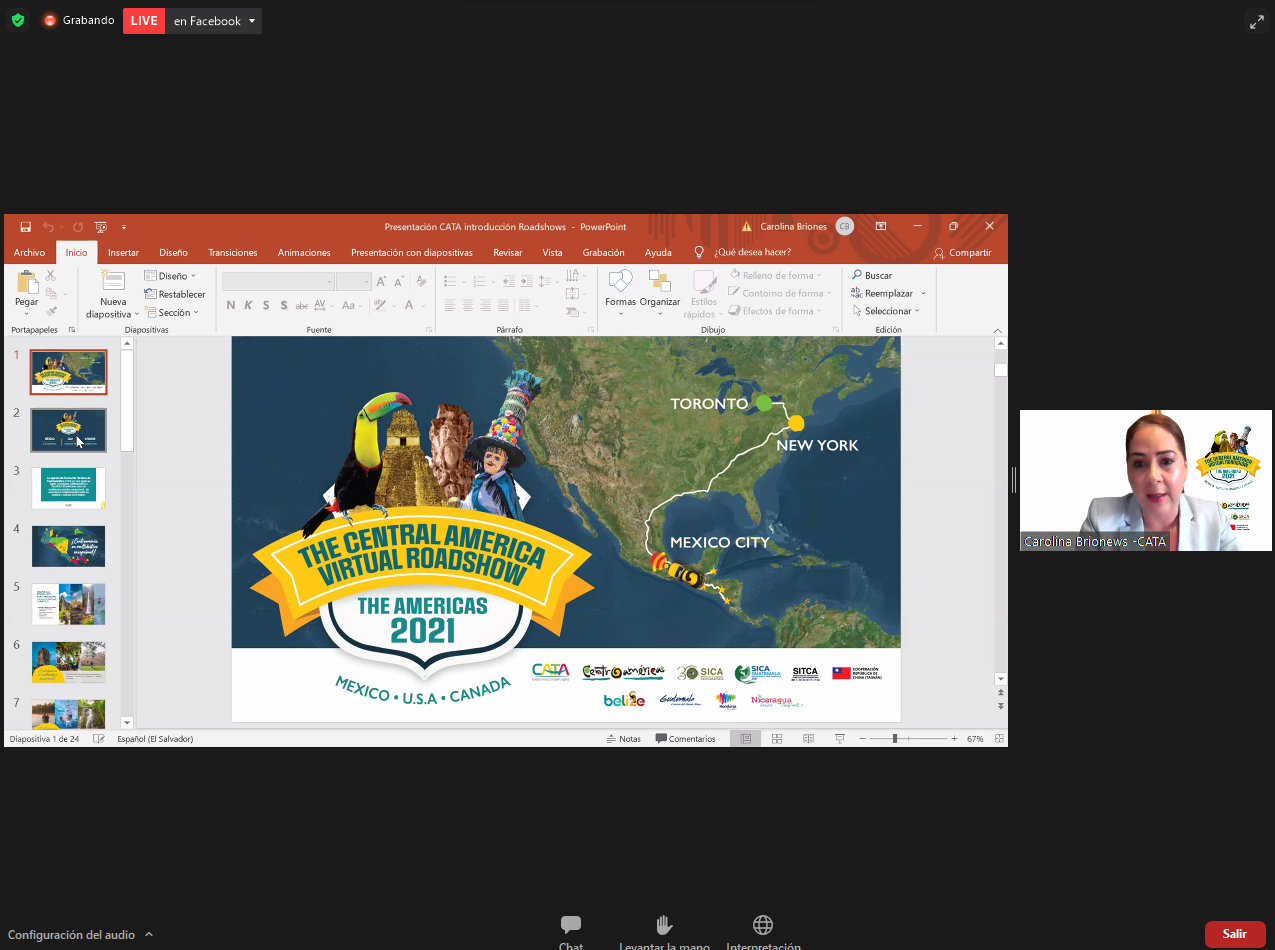Click the Cut scissors icon
The height and width of the screenshot is (950, 1275).
coord(51,275)
